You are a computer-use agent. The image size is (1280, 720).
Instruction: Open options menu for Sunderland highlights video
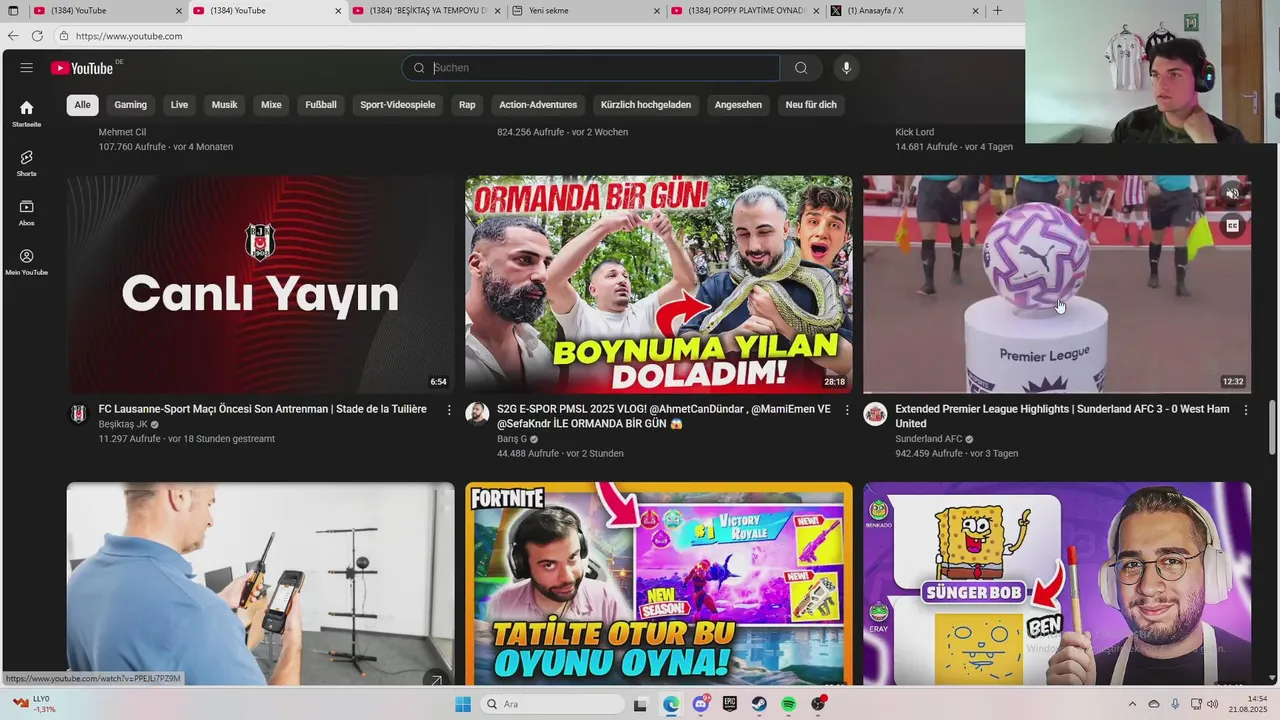click(x=1246, y=410)
